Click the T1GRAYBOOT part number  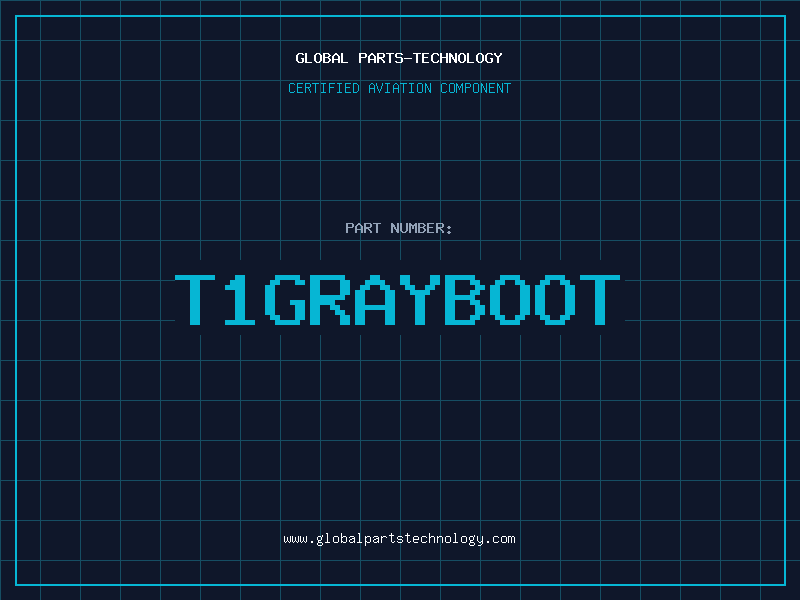(399, 300)
